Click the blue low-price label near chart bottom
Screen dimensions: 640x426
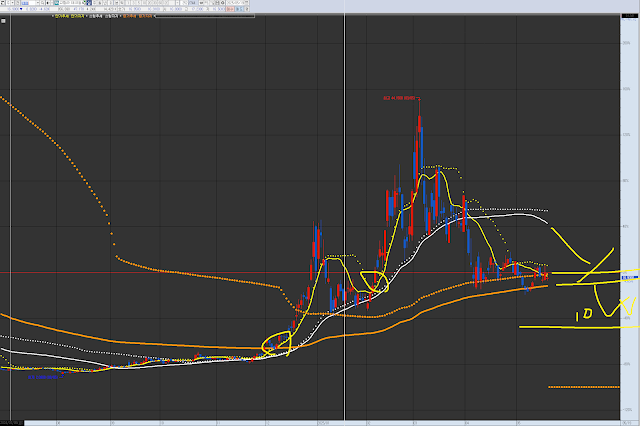(x=44, y=377)
